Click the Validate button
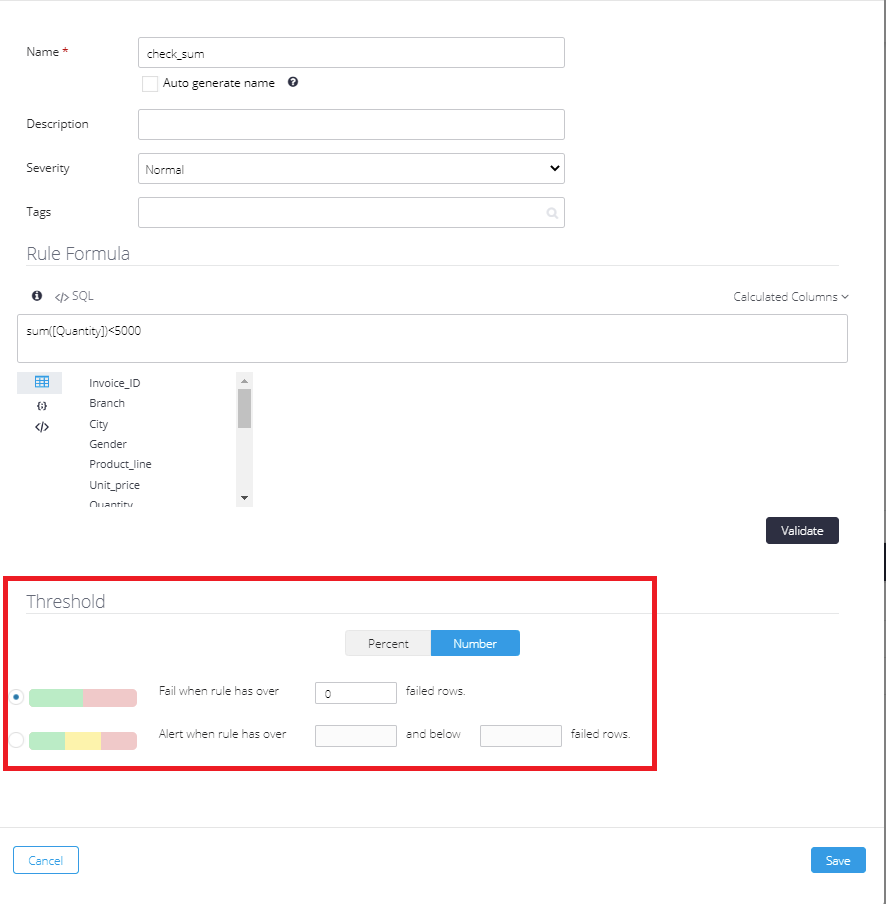 click(802, 530)
